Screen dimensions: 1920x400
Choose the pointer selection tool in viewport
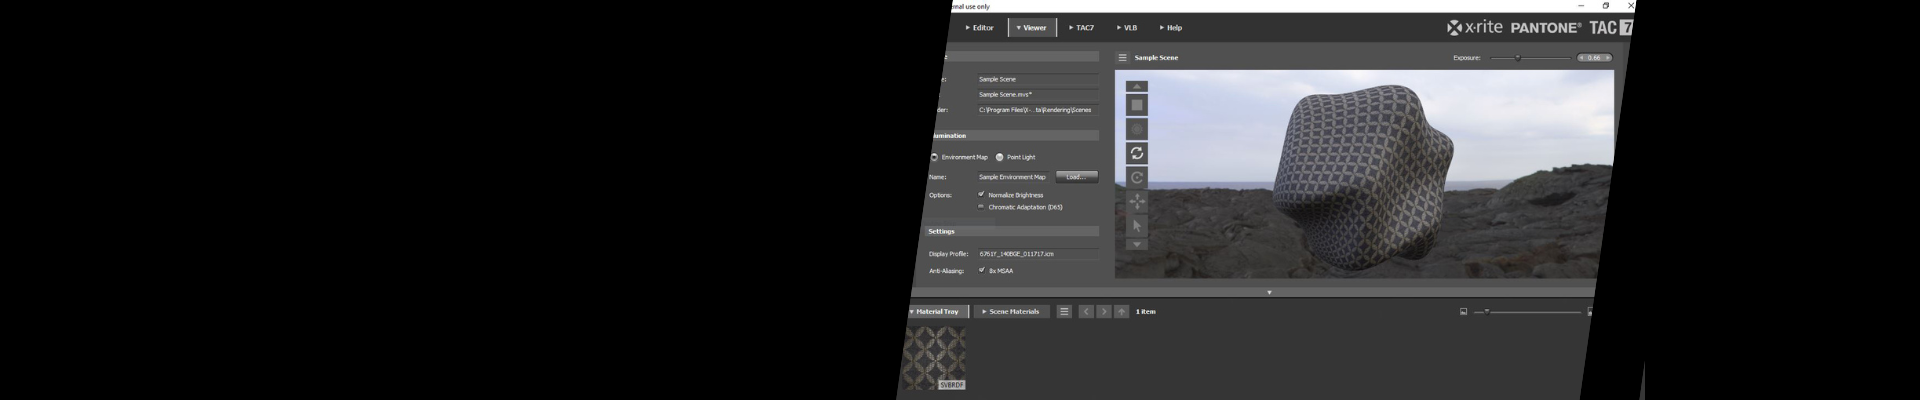(x=1137, y=226)
